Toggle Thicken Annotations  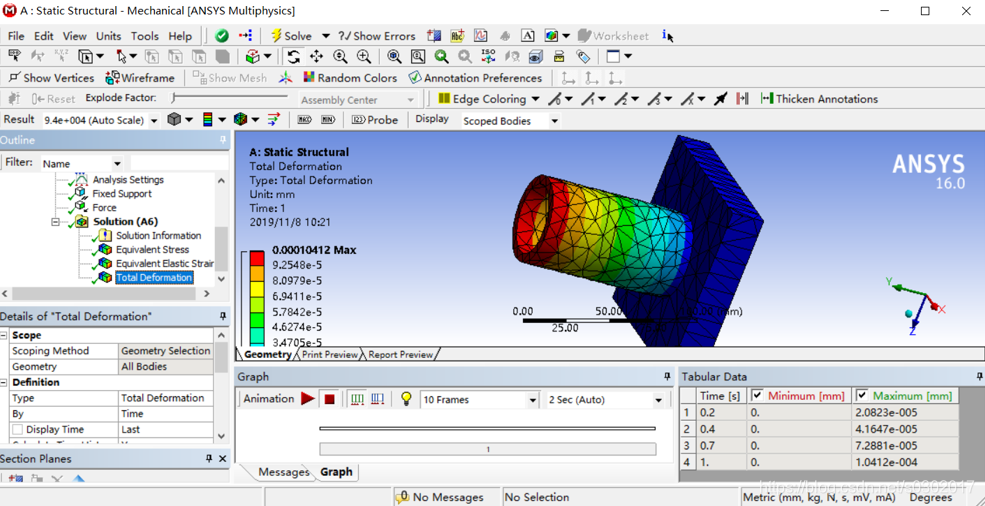coord(819,99)
